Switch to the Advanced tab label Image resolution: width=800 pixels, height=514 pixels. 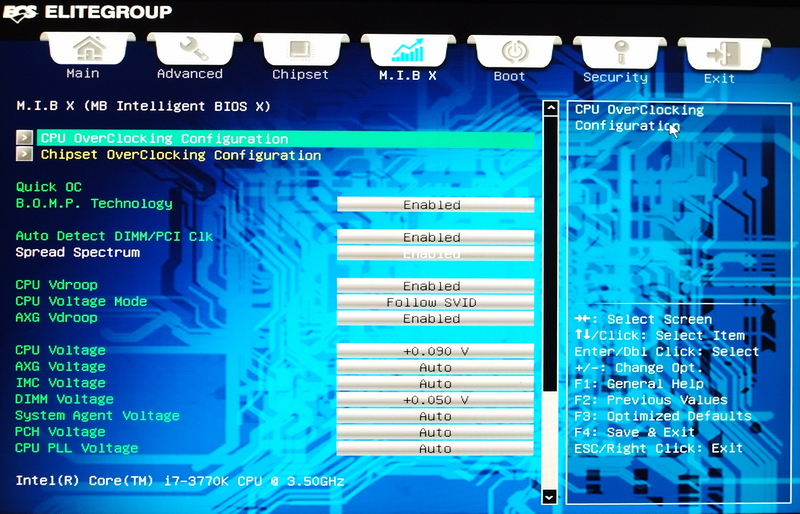tap(190, 74)
